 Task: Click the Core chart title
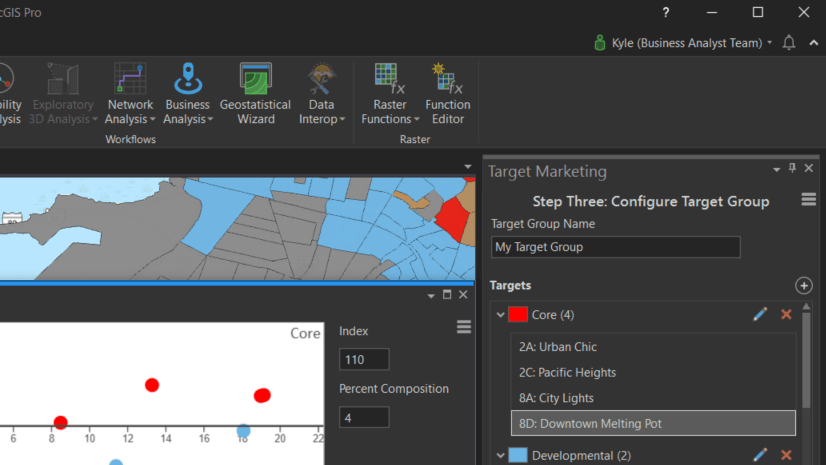(305, 333)
